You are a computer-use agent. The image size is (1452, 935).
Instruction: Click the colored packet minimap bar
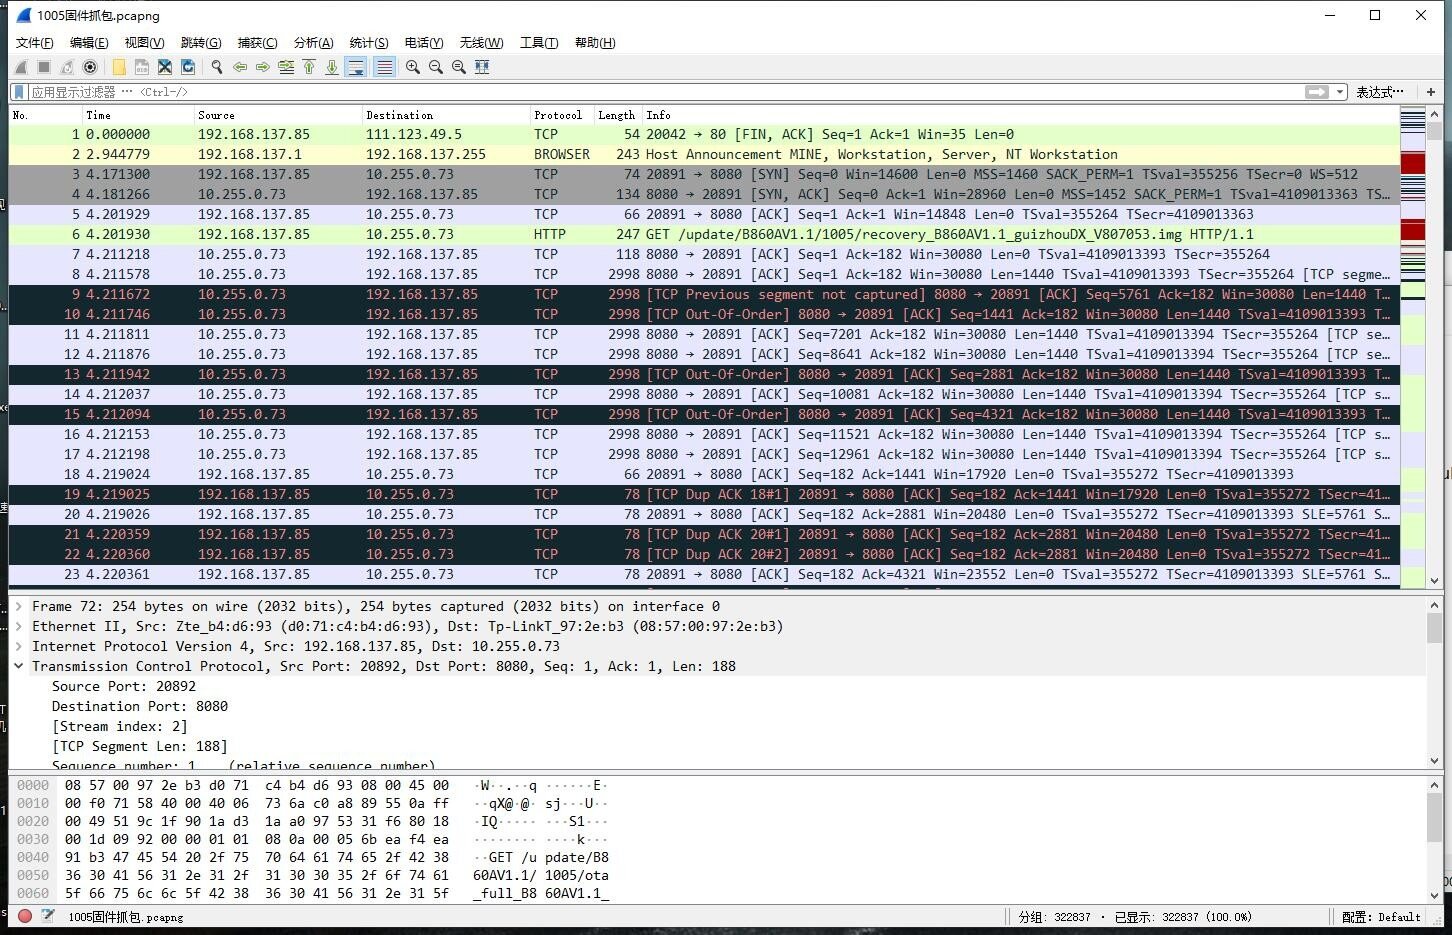click(1413, 346)
